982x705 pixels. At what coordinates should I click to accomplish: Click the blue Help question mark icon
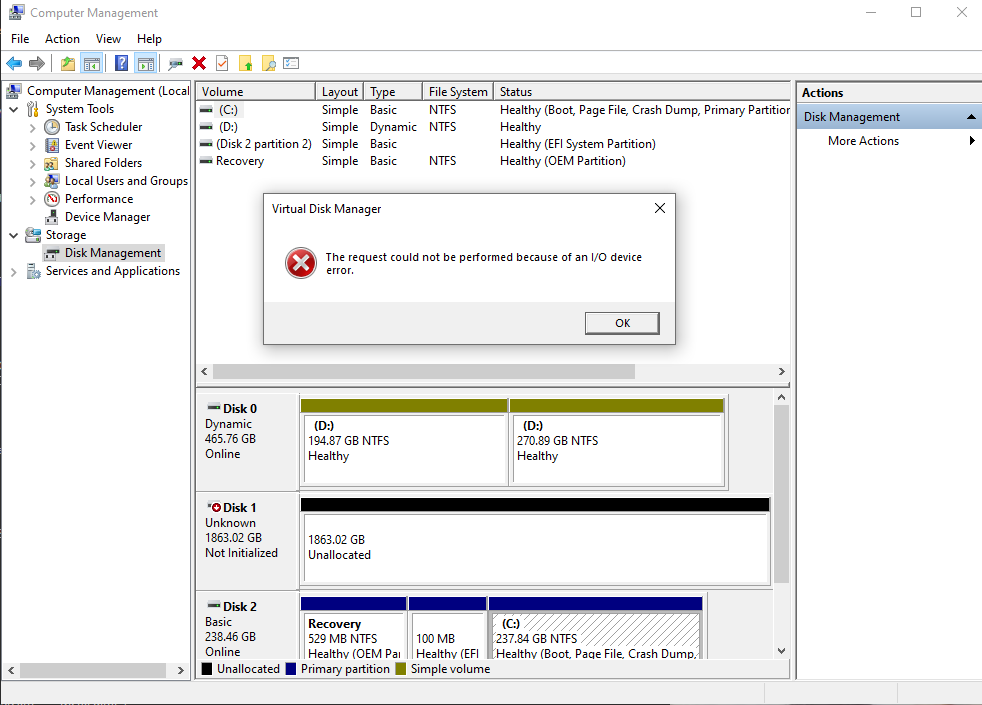tap(121, 63)
